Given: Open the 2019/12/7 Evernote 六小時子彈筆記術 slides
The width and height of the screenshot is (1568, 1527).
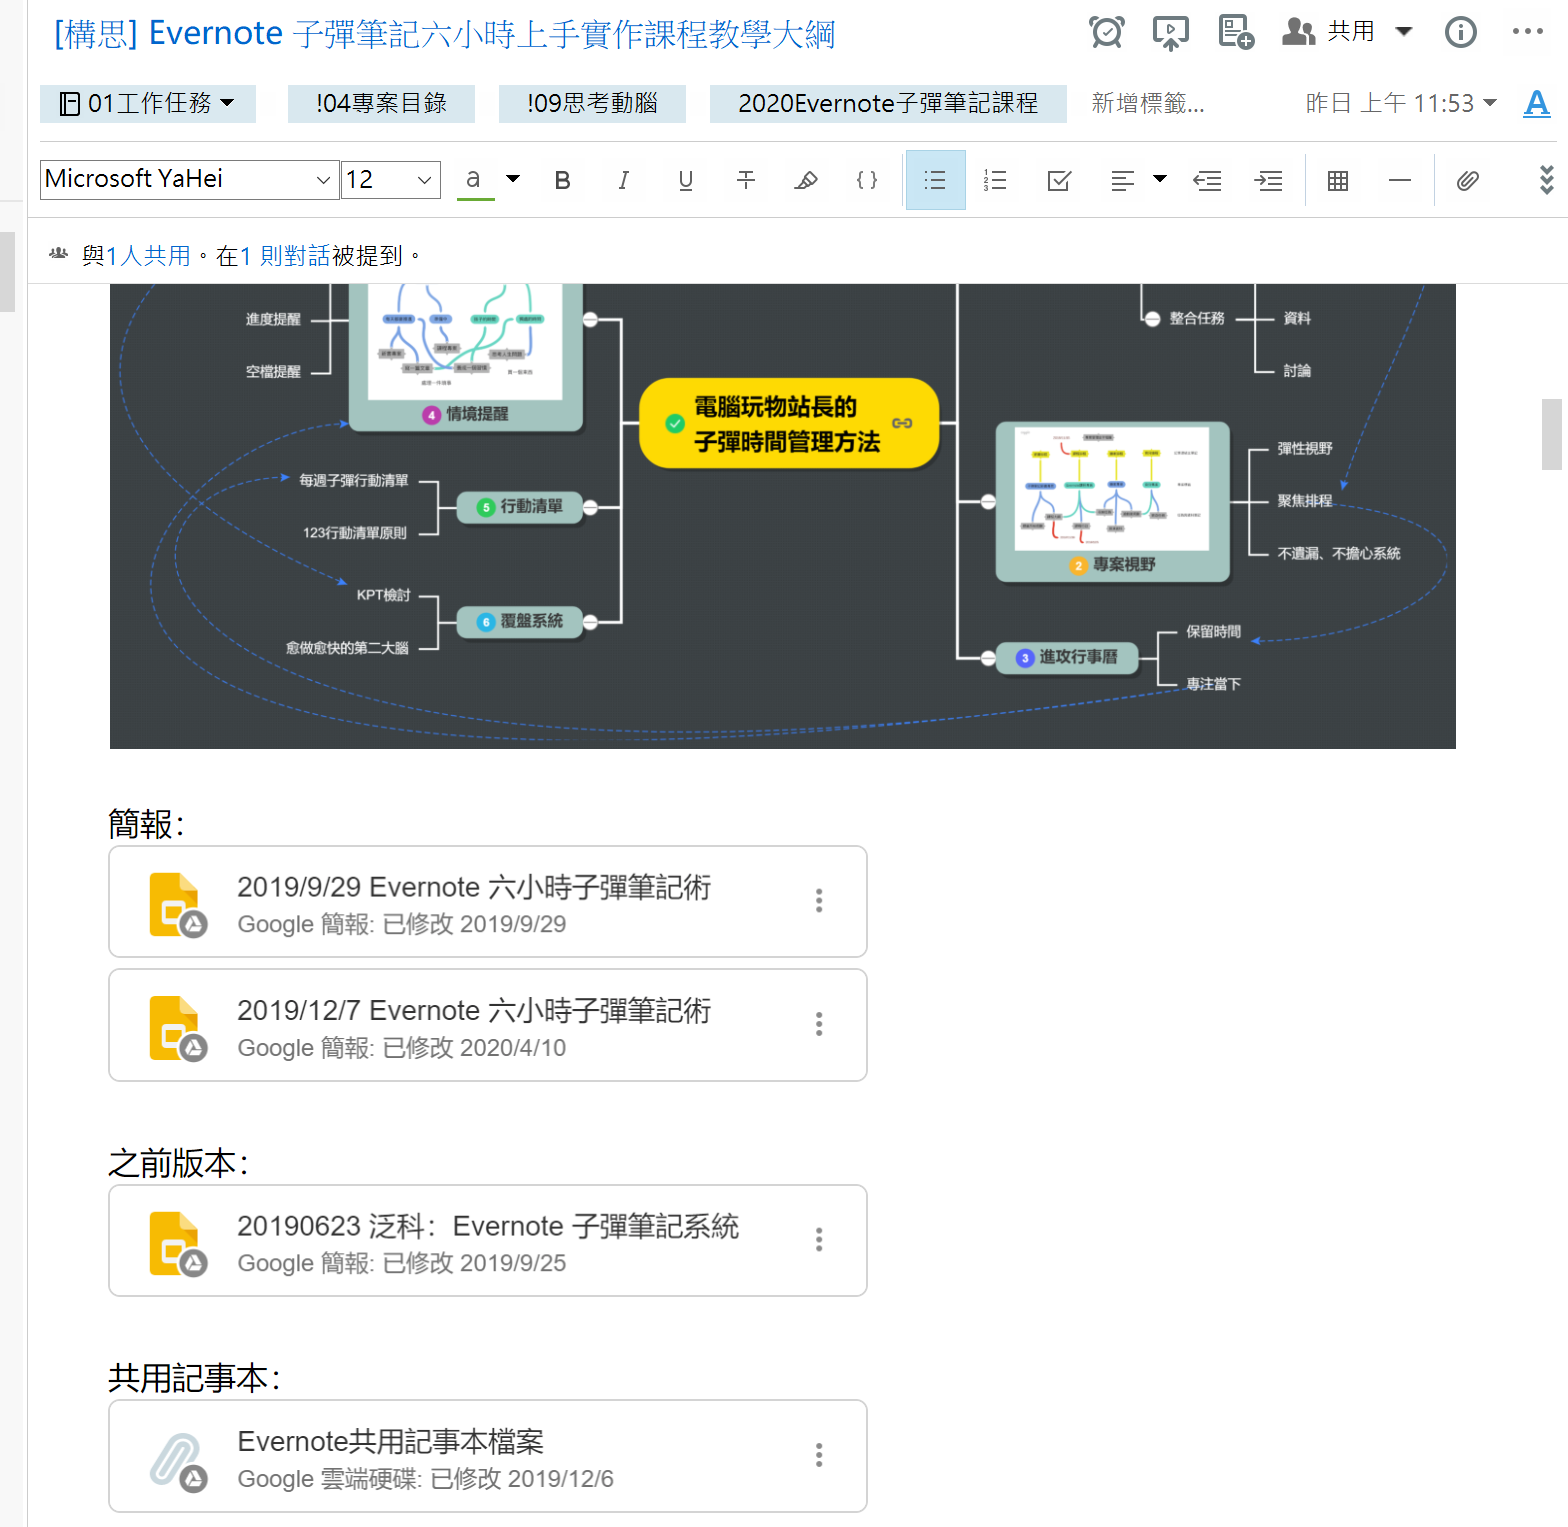Looking at the screenshot, I should tap(488, 1025).
